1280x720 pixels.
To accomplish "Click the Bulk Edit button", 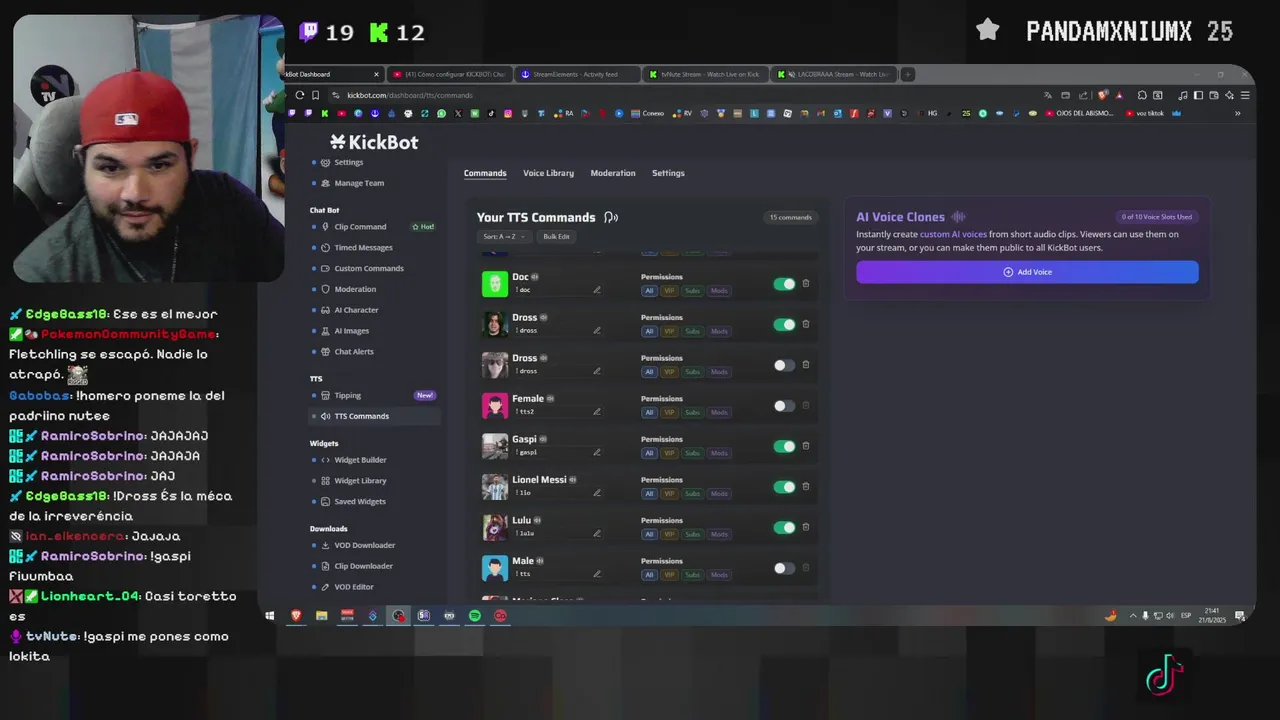I will [556, 237].
